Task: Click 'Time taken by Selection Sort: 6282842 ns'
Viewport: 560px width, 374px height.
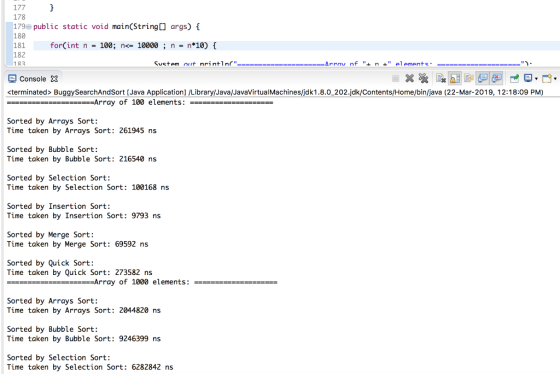Action: (90, 367)
